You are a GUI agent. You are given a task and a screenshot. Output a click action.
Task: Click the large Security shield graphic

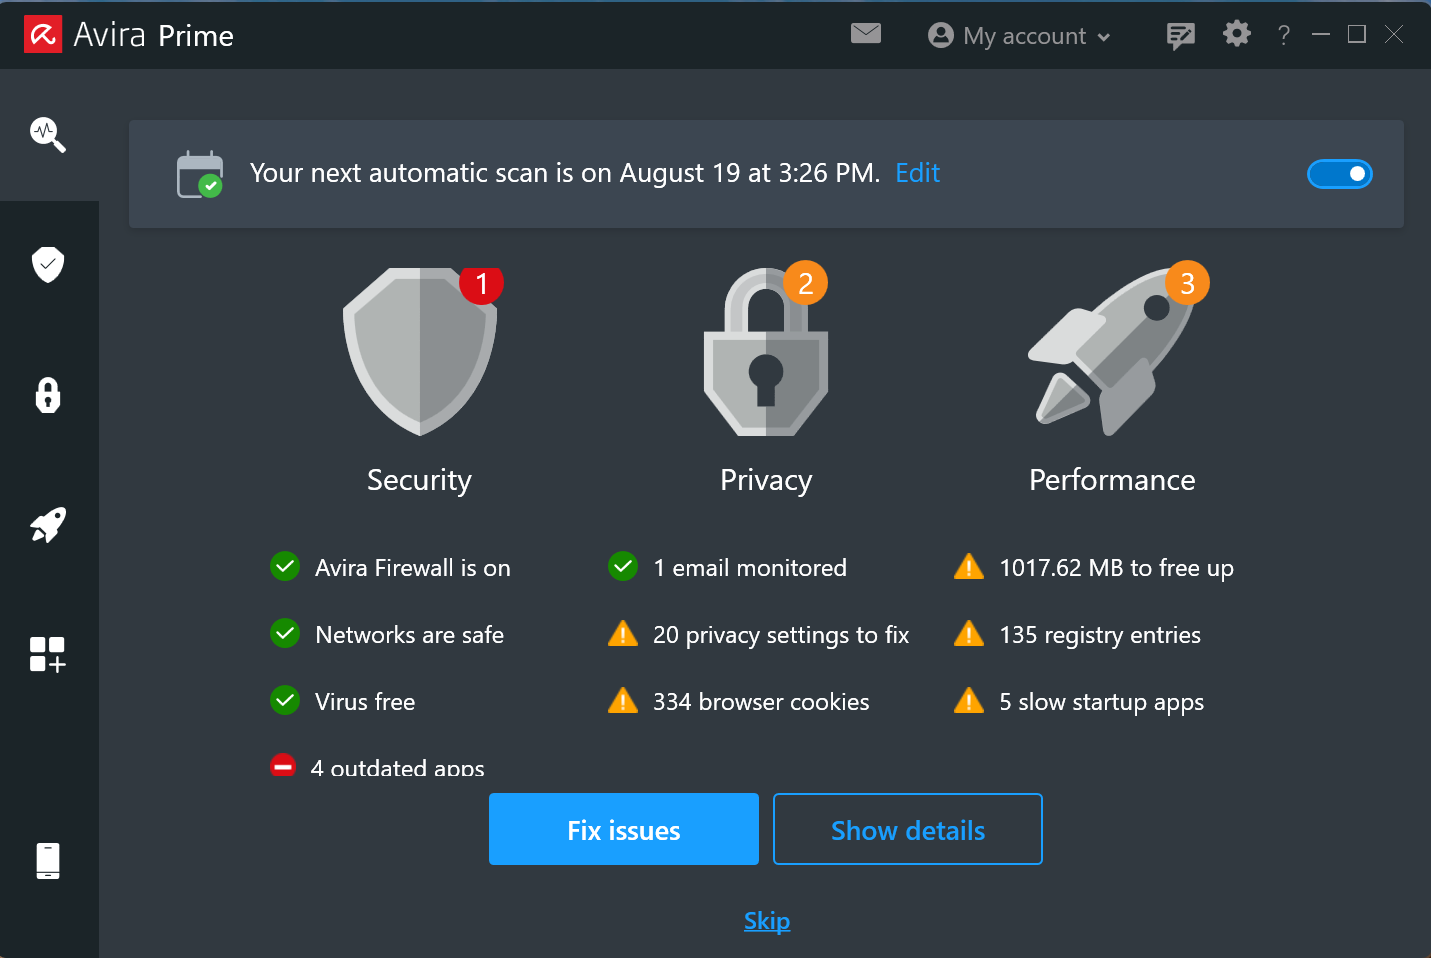(x=420, y=351)
